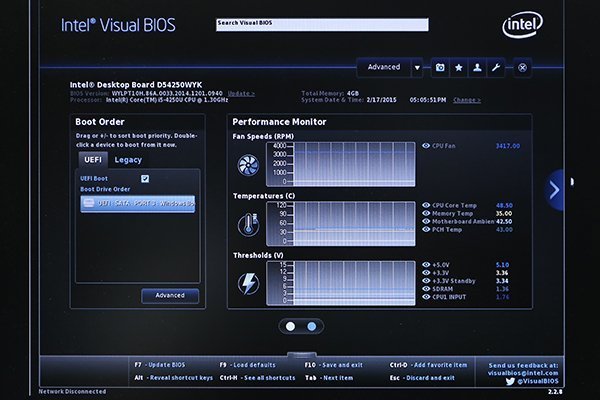Click the fan speeds icon
This screenshot has width=600, height=400.
tap(247, 164)
